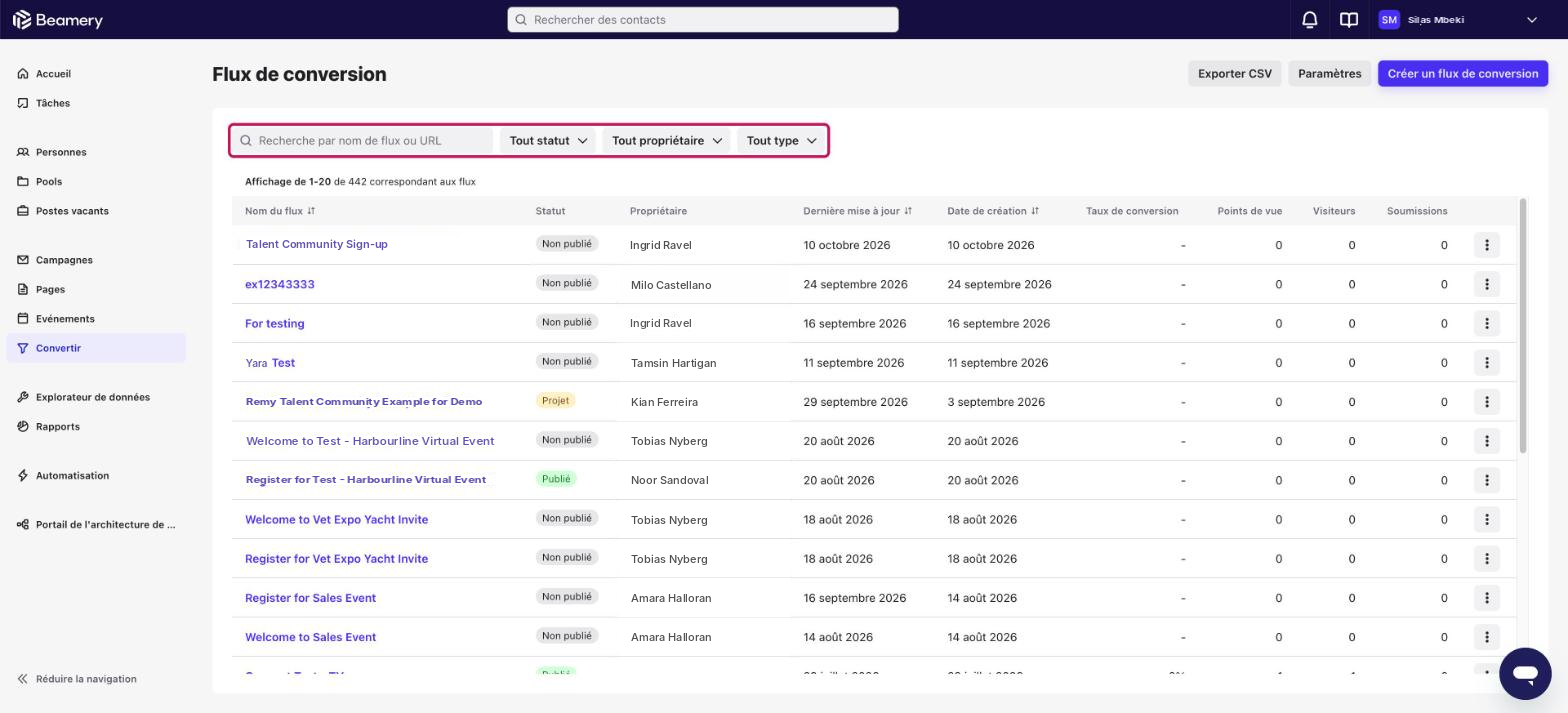Viewport: 1568px width, 713px height.
Task: Open row actions for Welcome to Vet Expo Yacht Invite
Action: [x=1487, y=520]
